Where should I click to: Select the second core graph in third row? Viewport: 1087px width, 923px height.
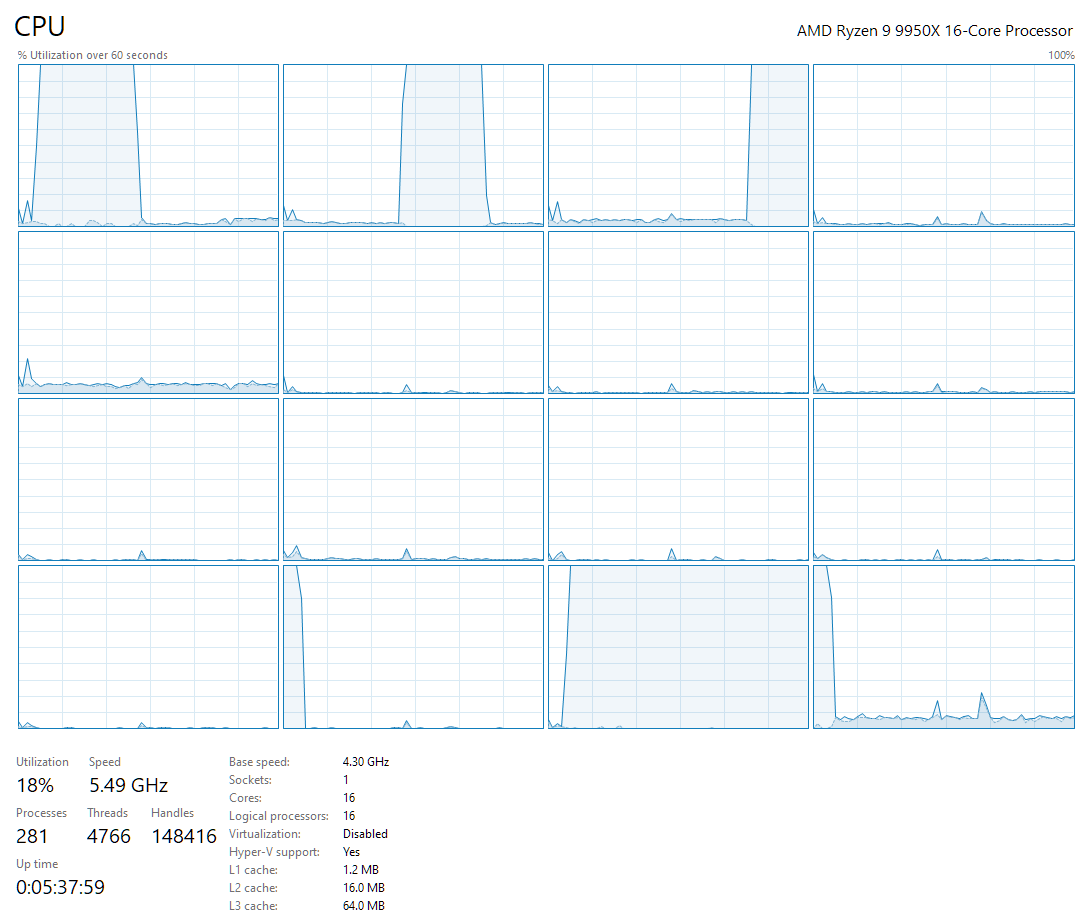tap(413, 480)
